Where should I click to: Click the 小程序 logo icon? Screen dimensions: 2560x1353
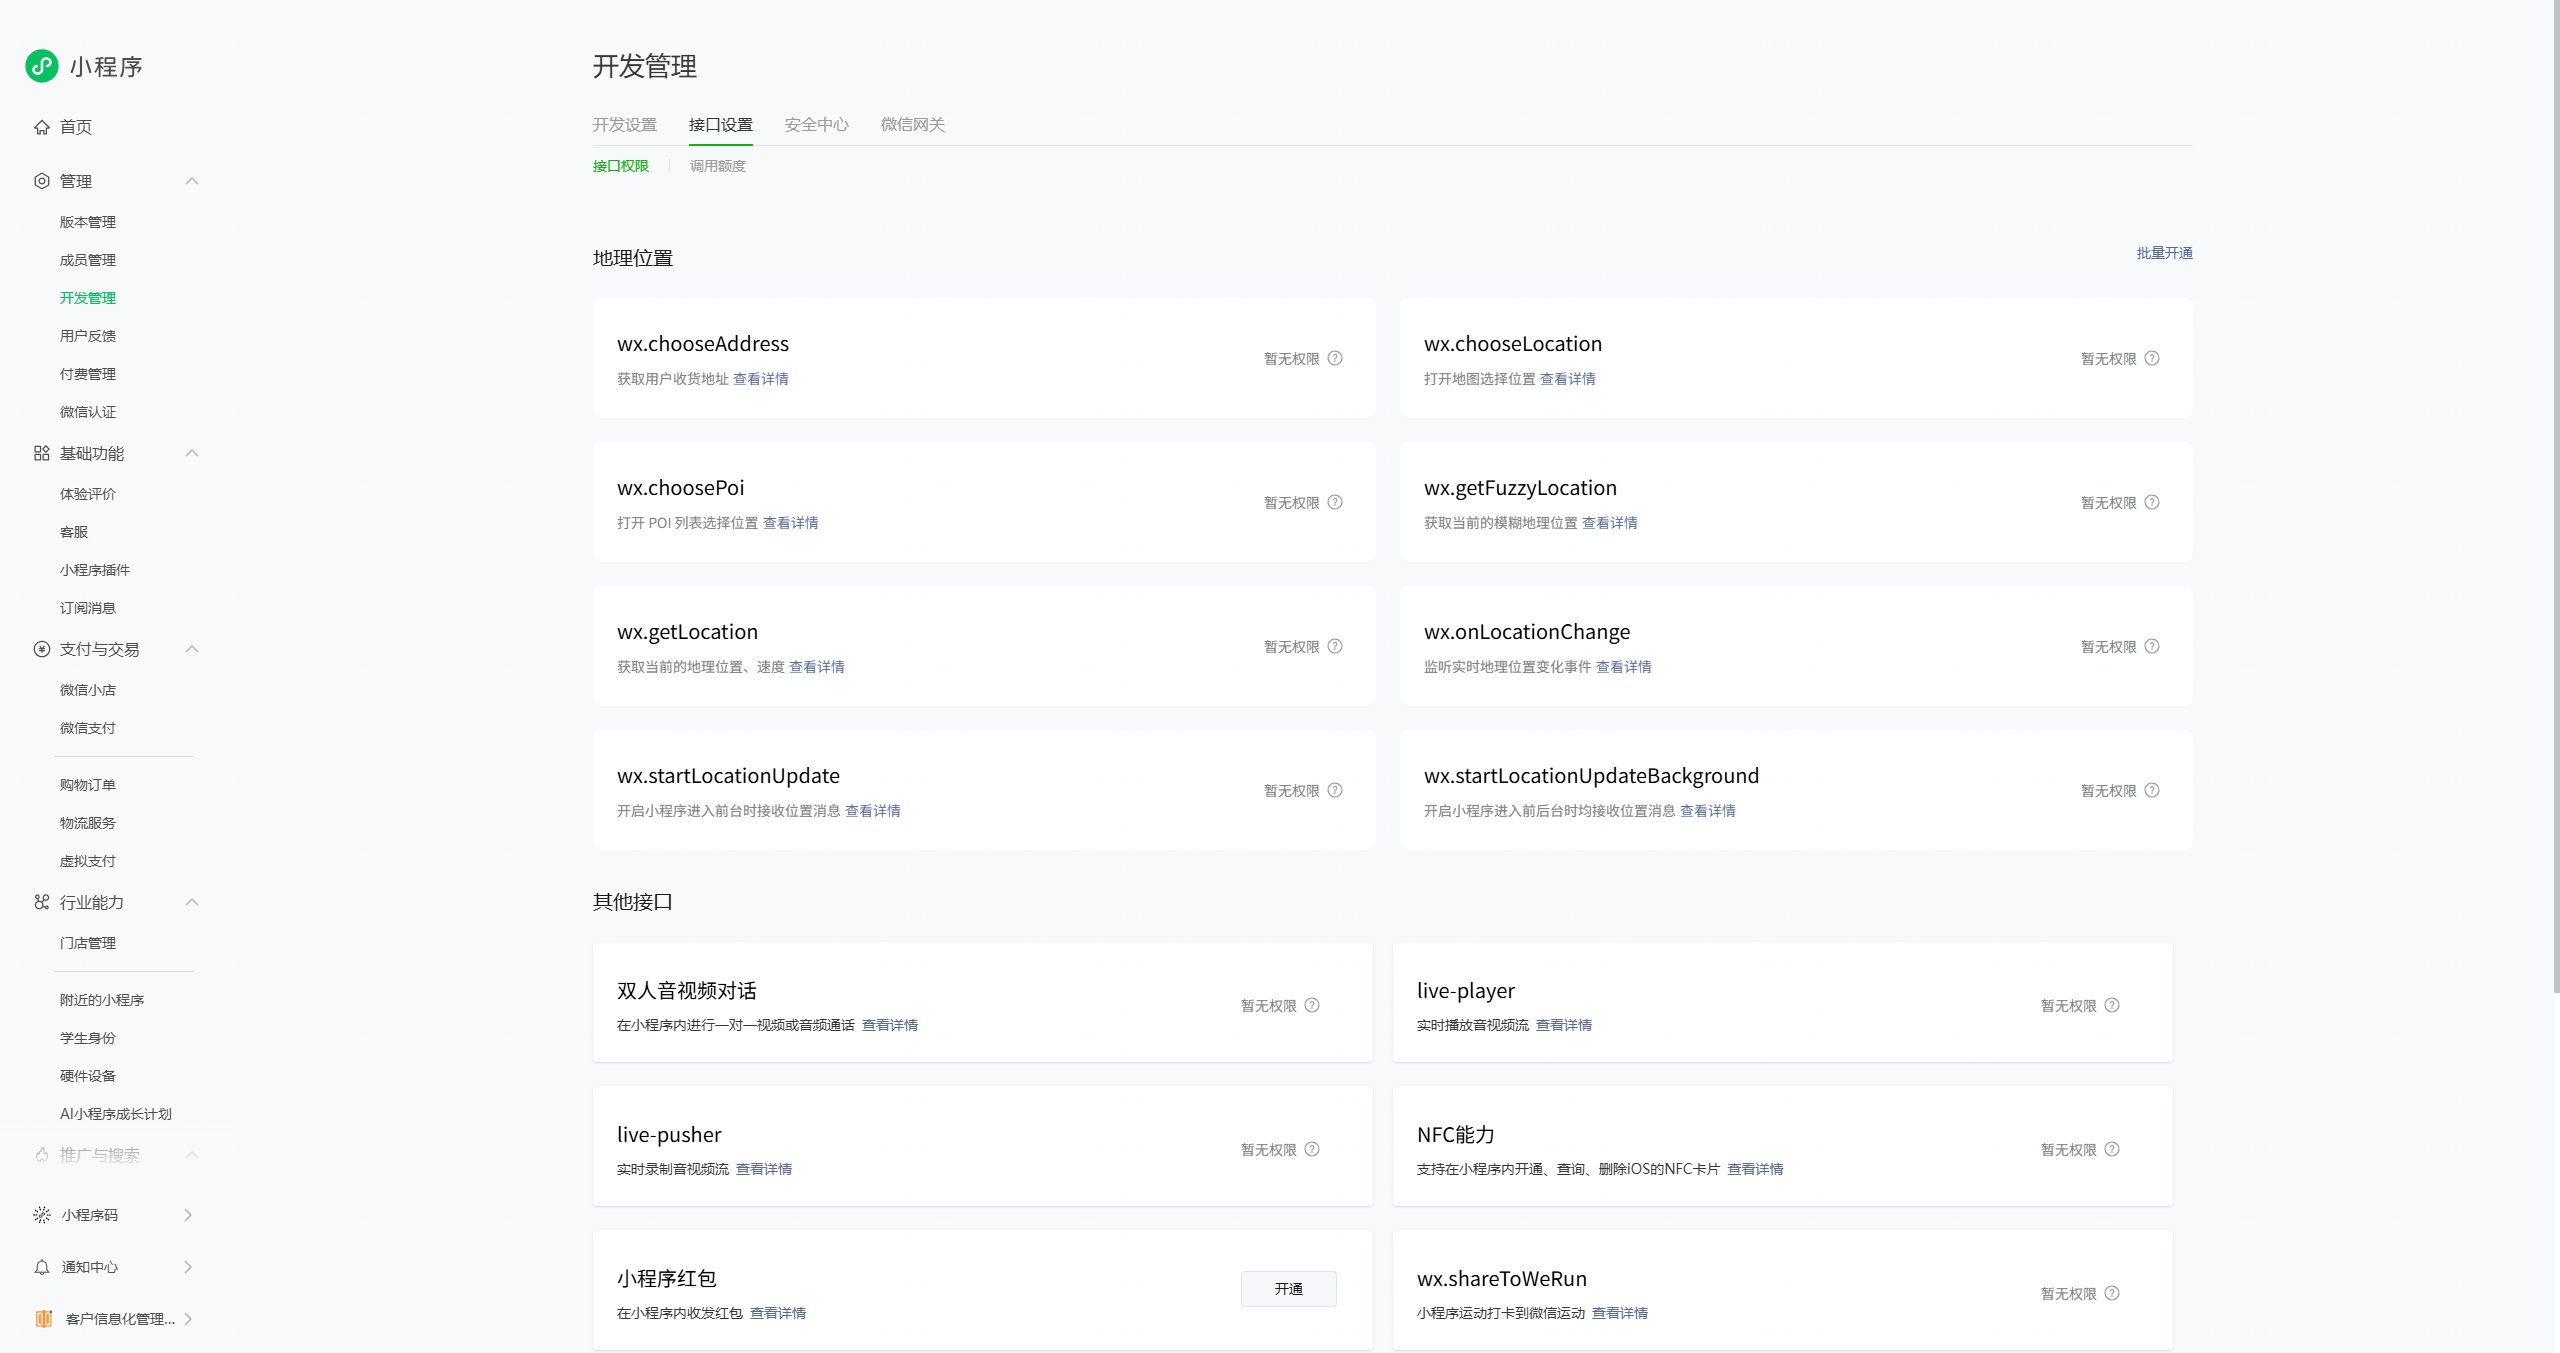pos(42,66)
